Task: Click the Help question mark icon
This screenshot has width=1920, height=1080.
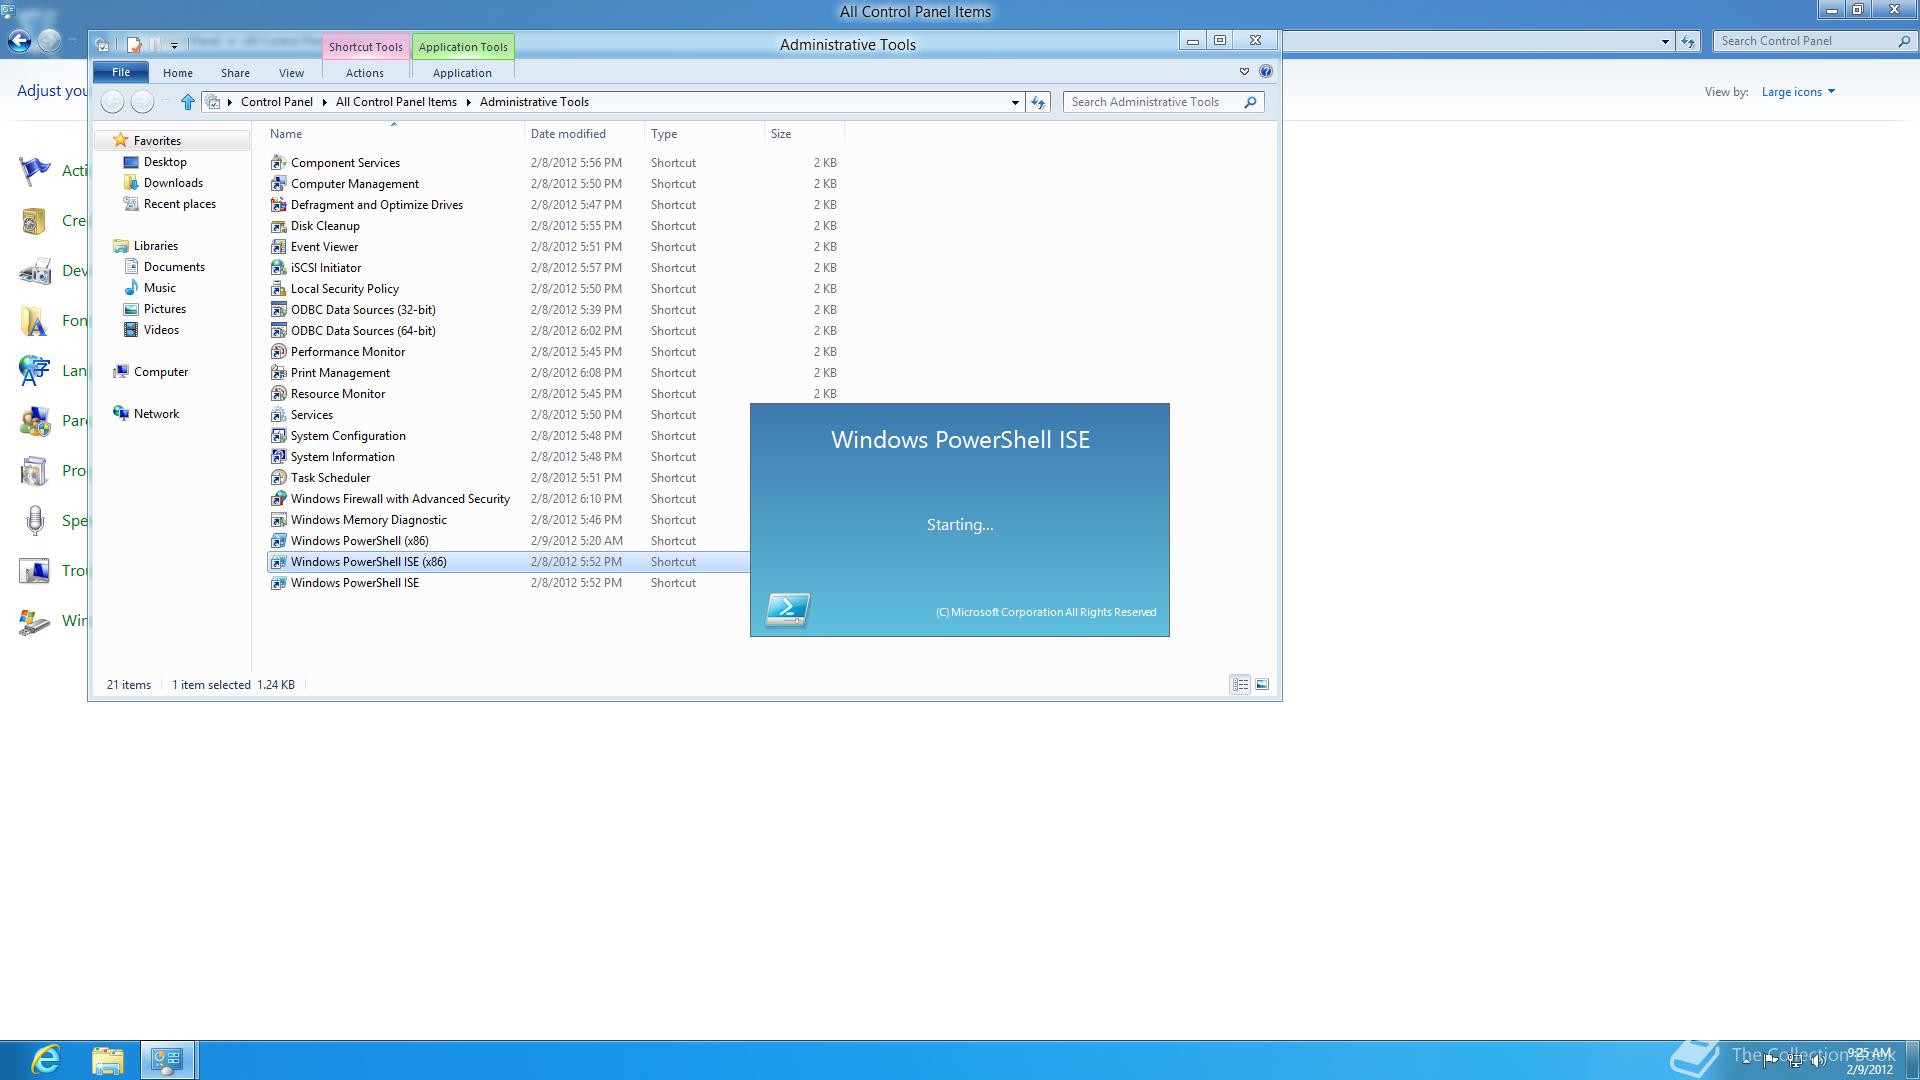Action: [1266, 72]
